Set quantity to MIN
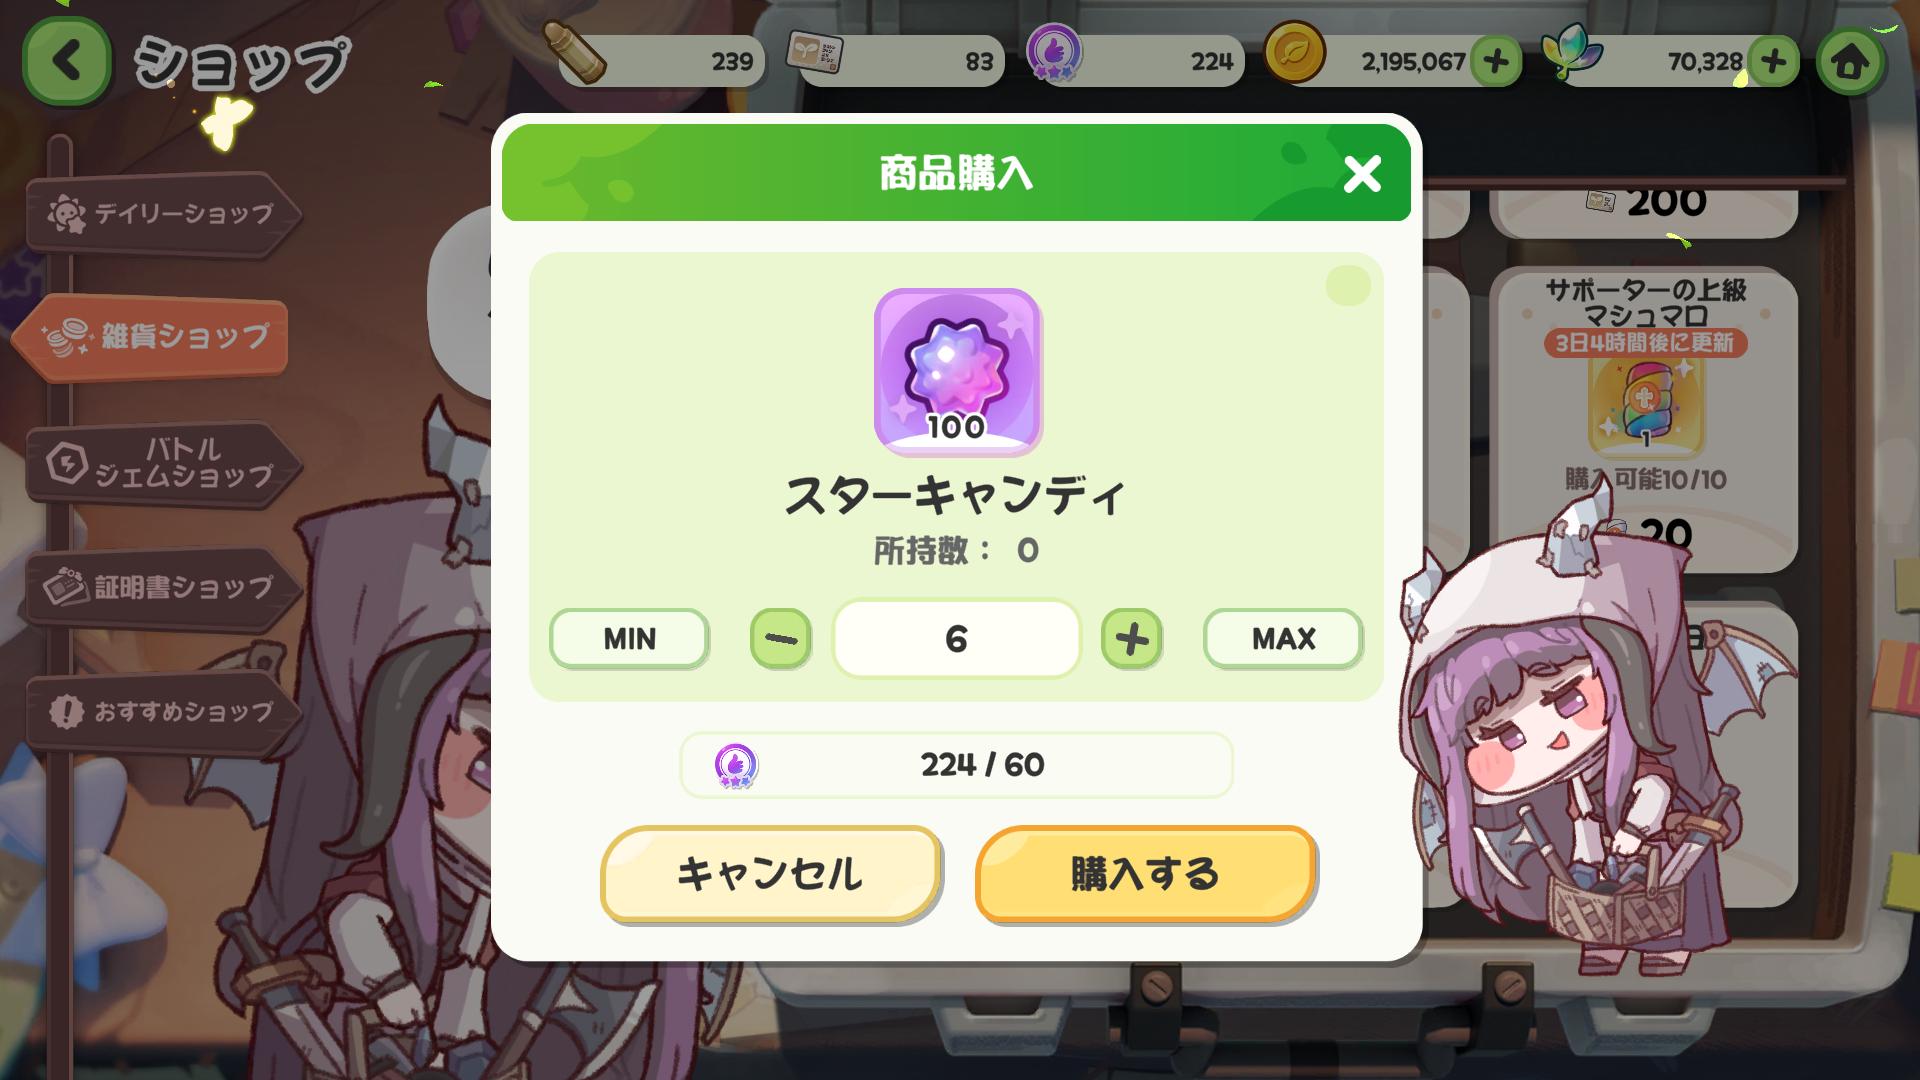 click(x=629, y=638)
